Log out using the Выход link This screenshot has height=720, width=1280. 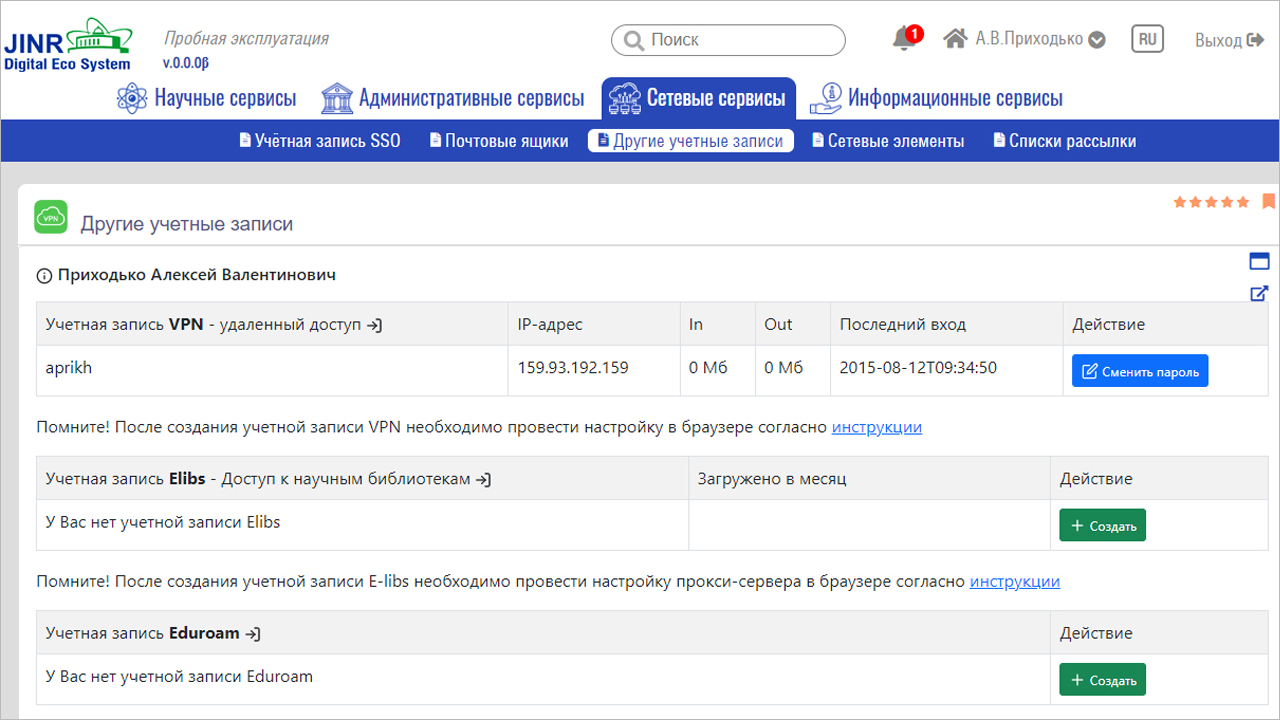click(x=1229, y=40)
